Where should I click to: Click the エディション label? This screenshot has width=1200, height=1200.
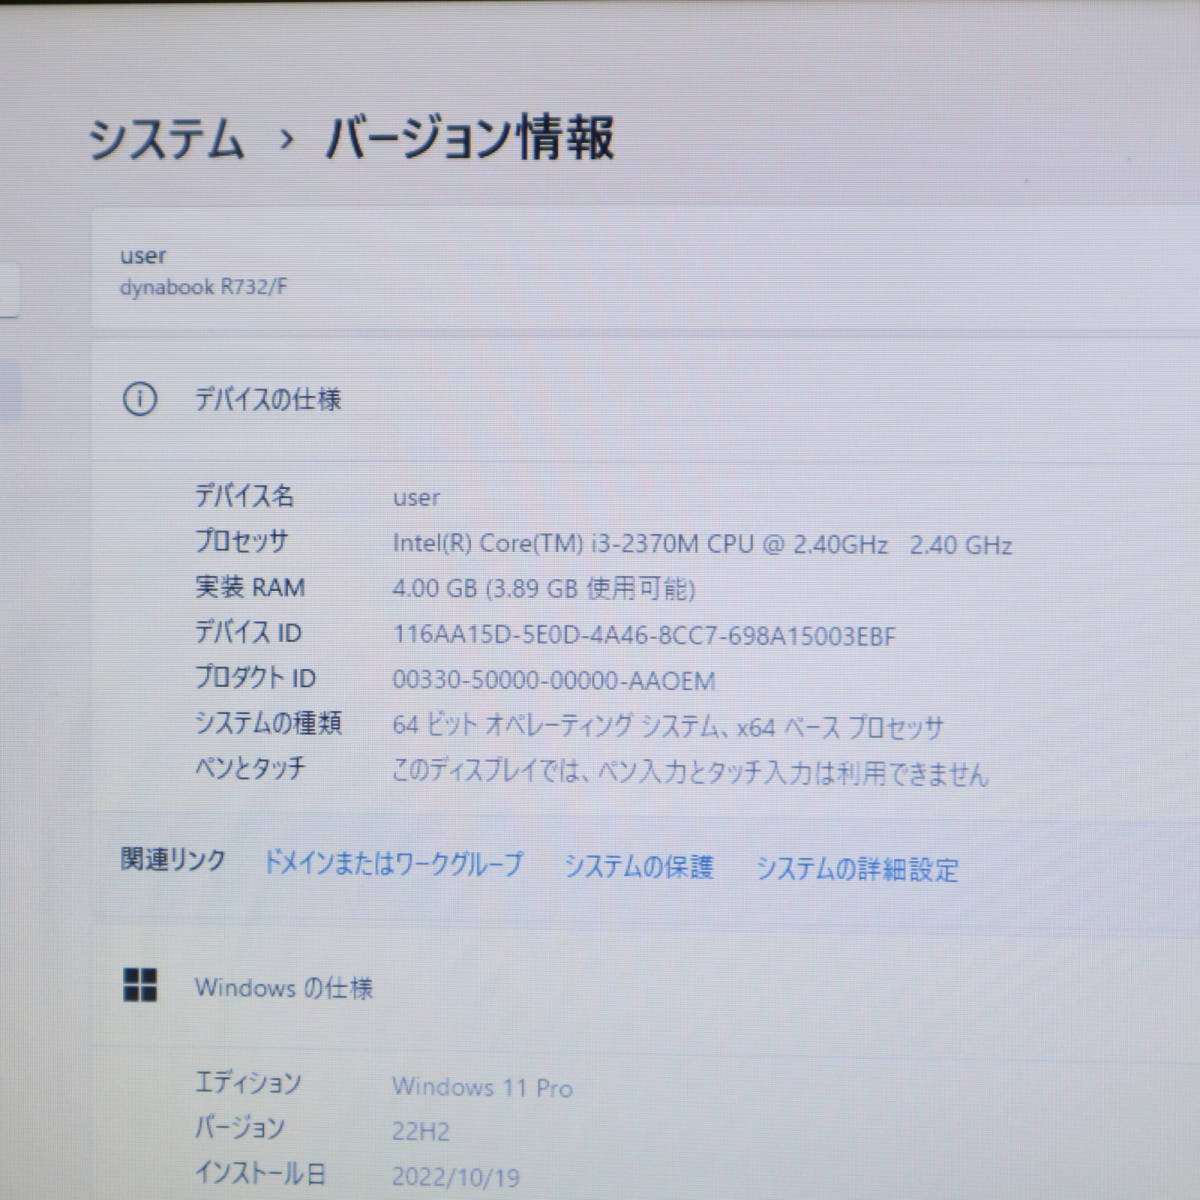(x=247, y=1082)
